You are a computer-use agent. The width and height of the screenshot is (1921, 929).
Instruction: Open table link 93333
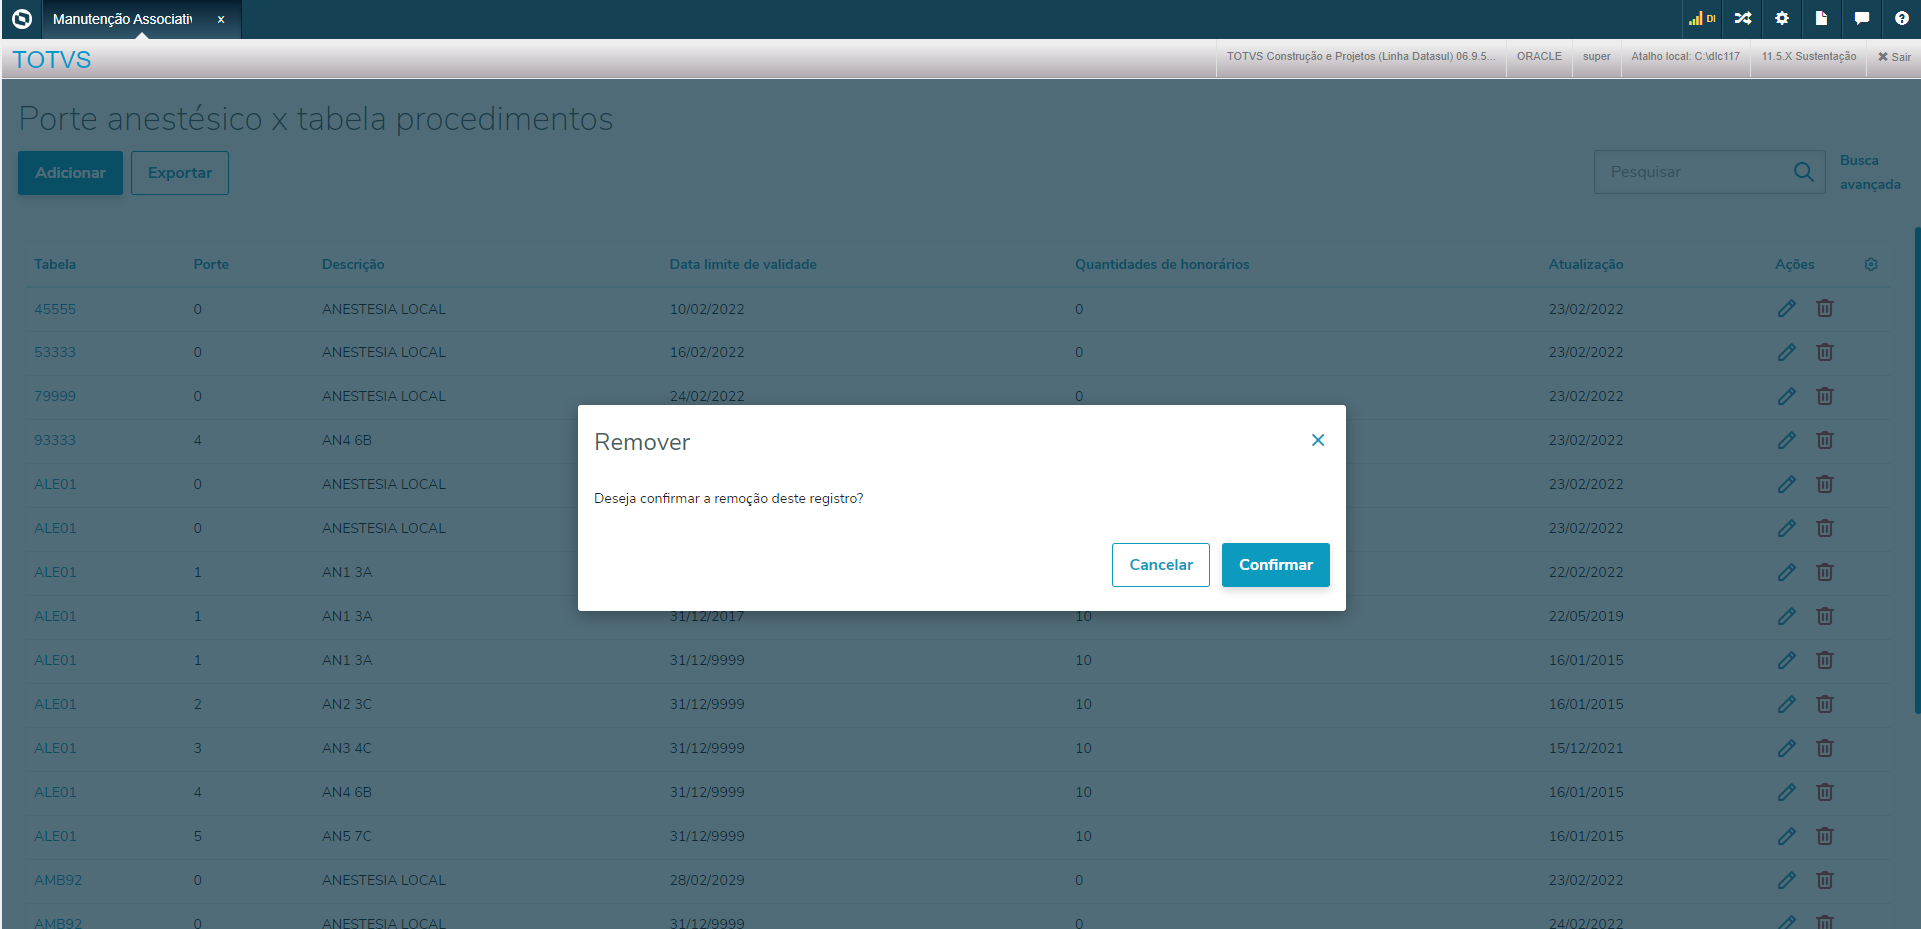55,440
